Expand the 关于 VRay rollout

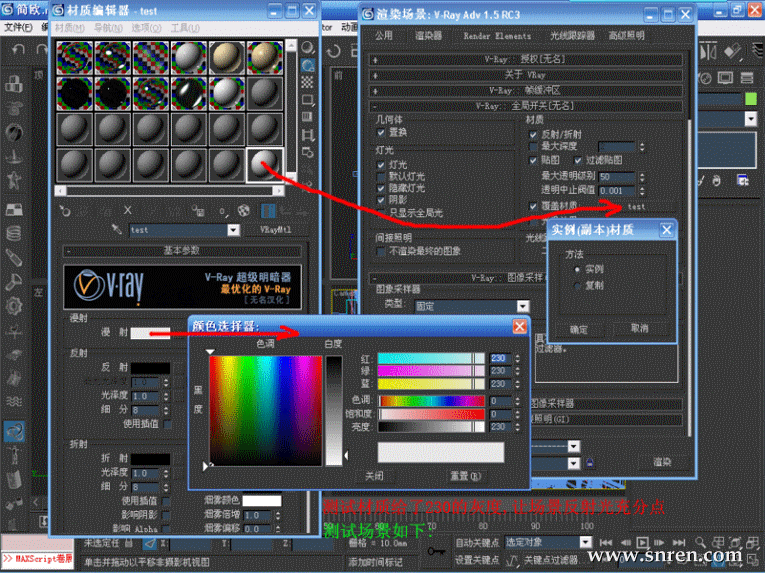524,75
